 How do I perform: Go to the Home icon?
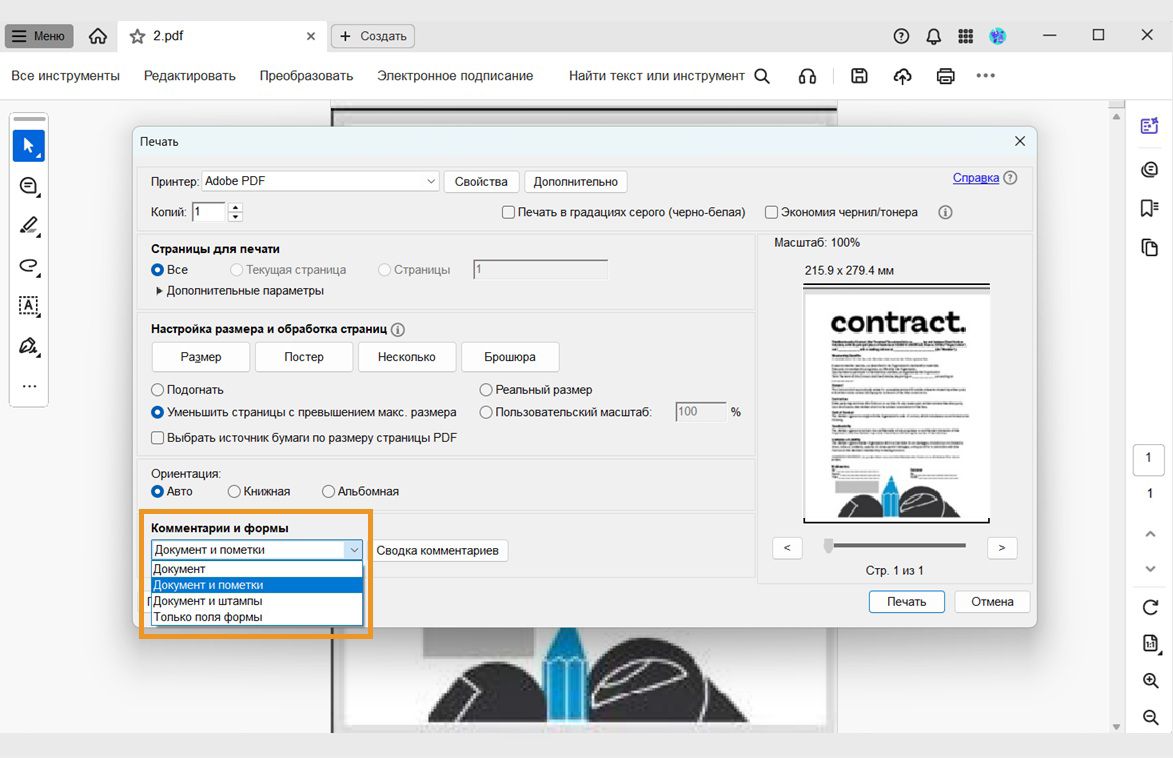[x=97, y=36]
